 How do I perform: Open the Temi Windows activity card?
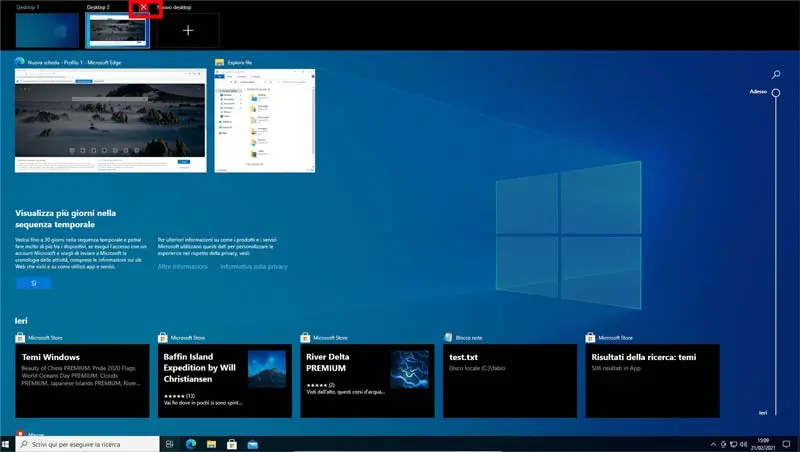pyautogui.click(x=82, y=381)
